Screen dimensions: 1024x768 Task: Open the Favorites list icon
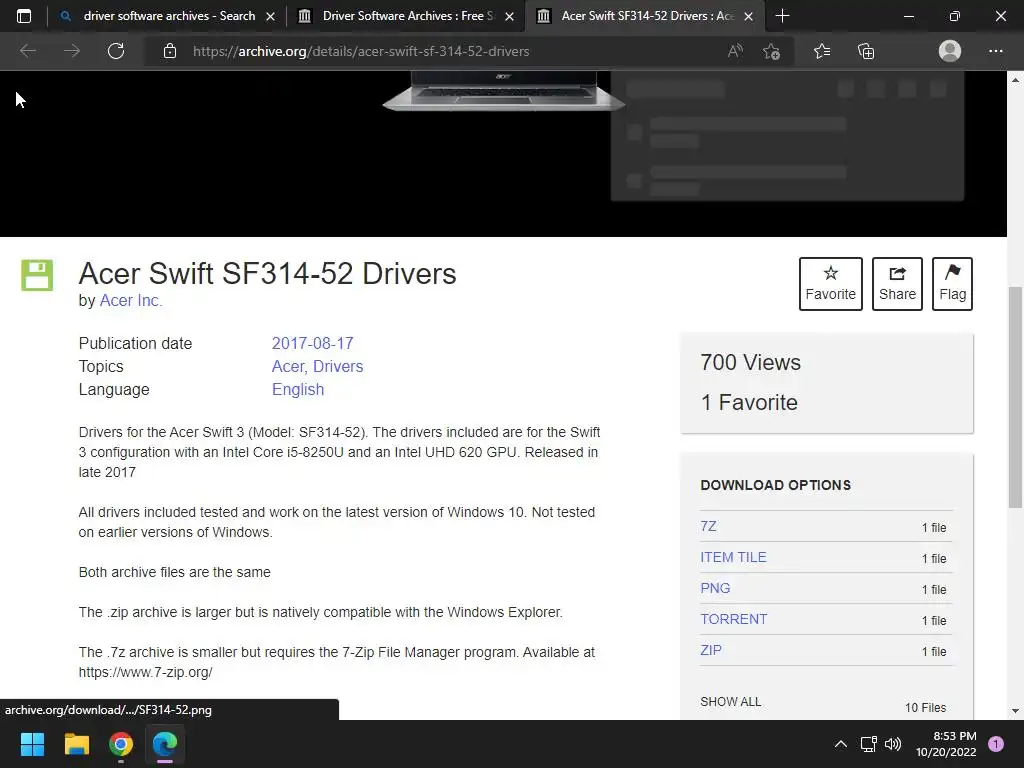(x=822, y=51)
